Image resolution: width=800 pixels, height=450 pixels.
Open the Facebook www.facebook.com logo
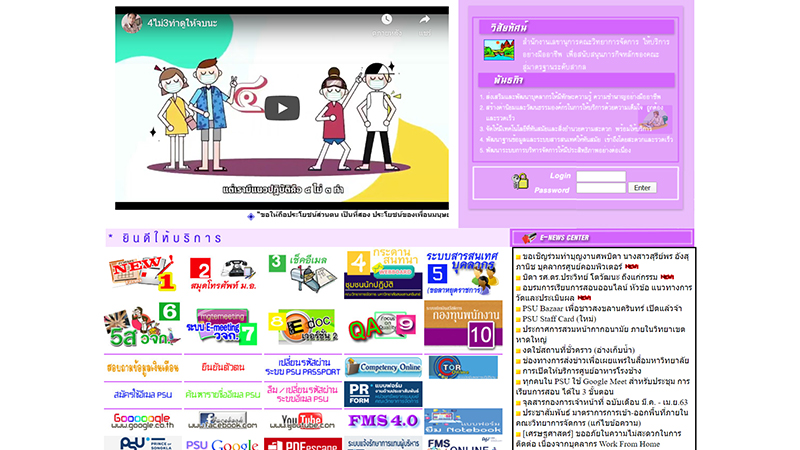pos(223,421)
